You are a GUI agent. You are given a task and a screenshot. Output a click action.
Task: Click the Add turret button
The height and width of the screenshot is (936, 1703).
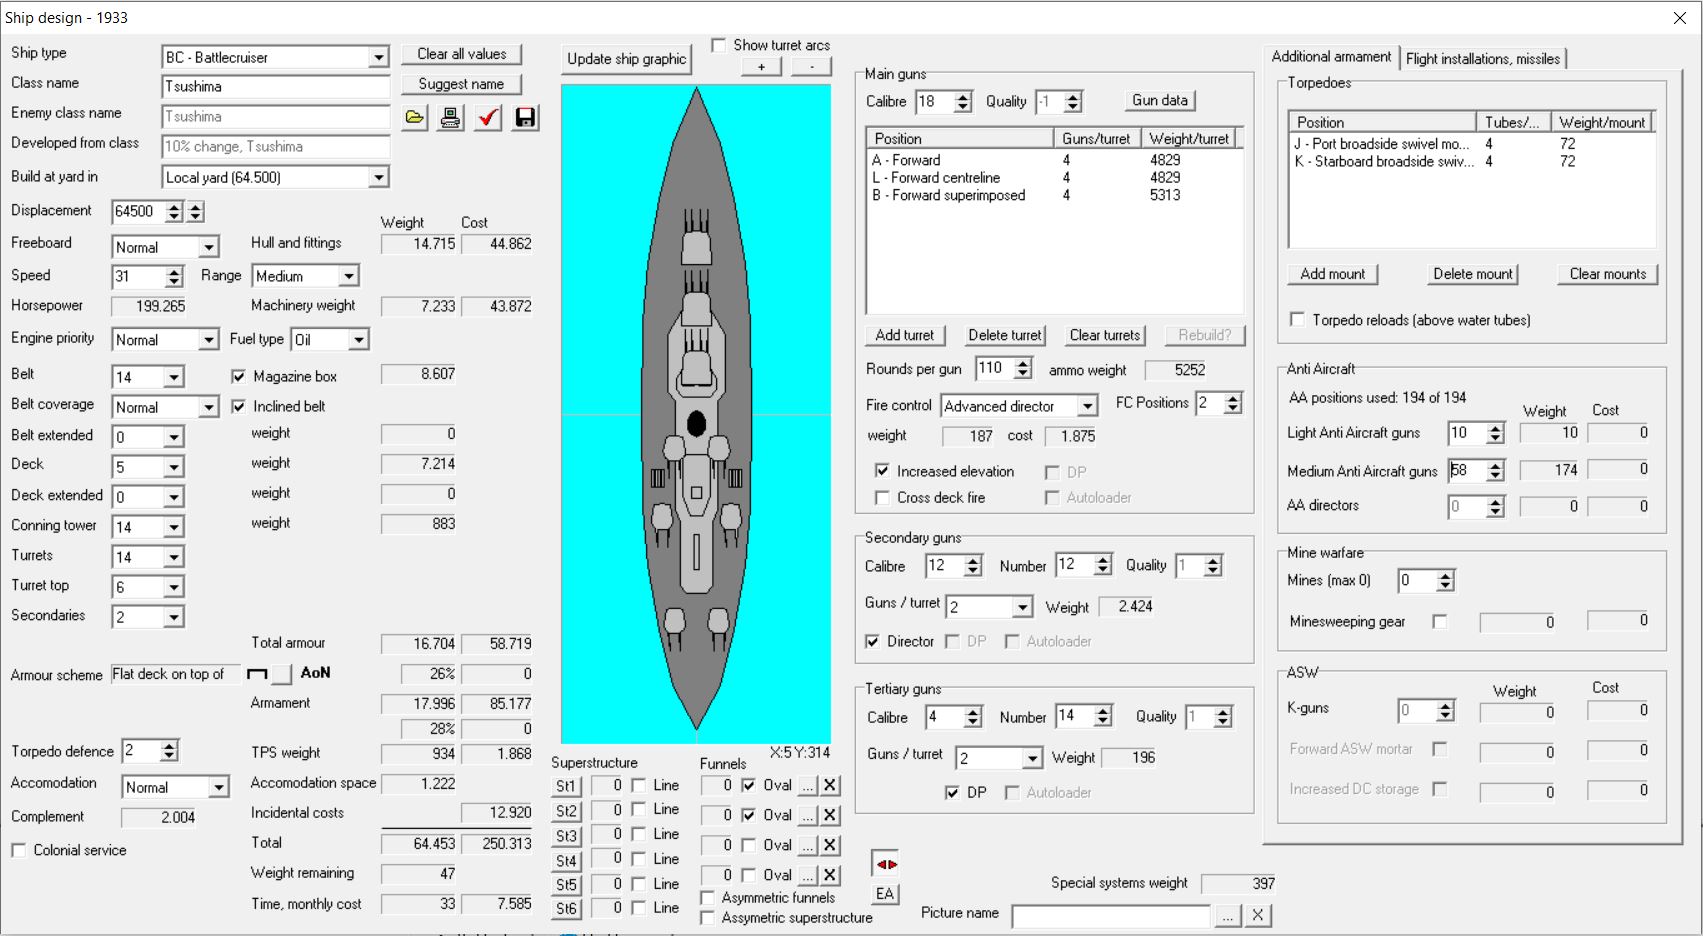[x=905, y=336]
